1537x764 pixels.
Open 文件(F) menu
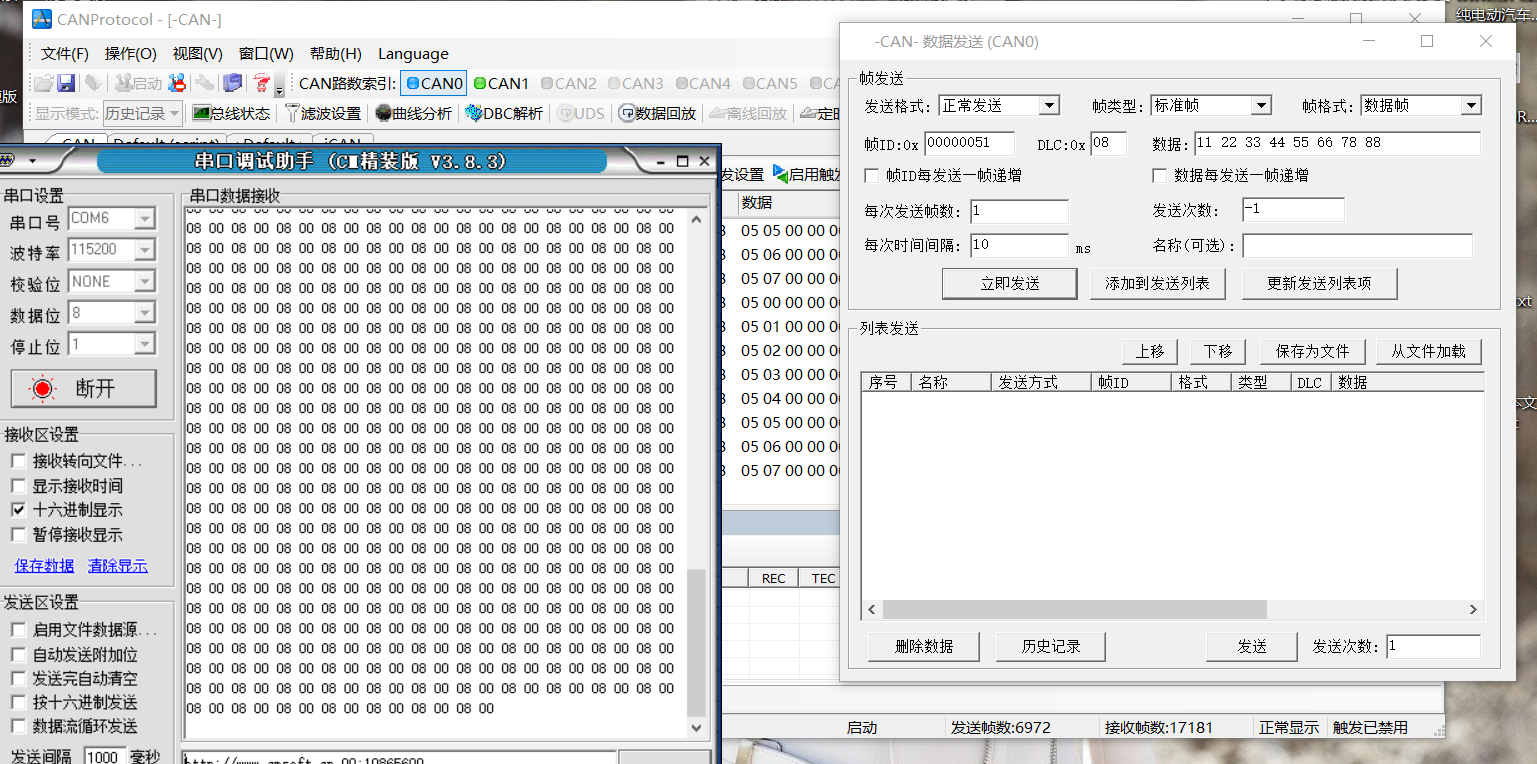click(65, 54)
